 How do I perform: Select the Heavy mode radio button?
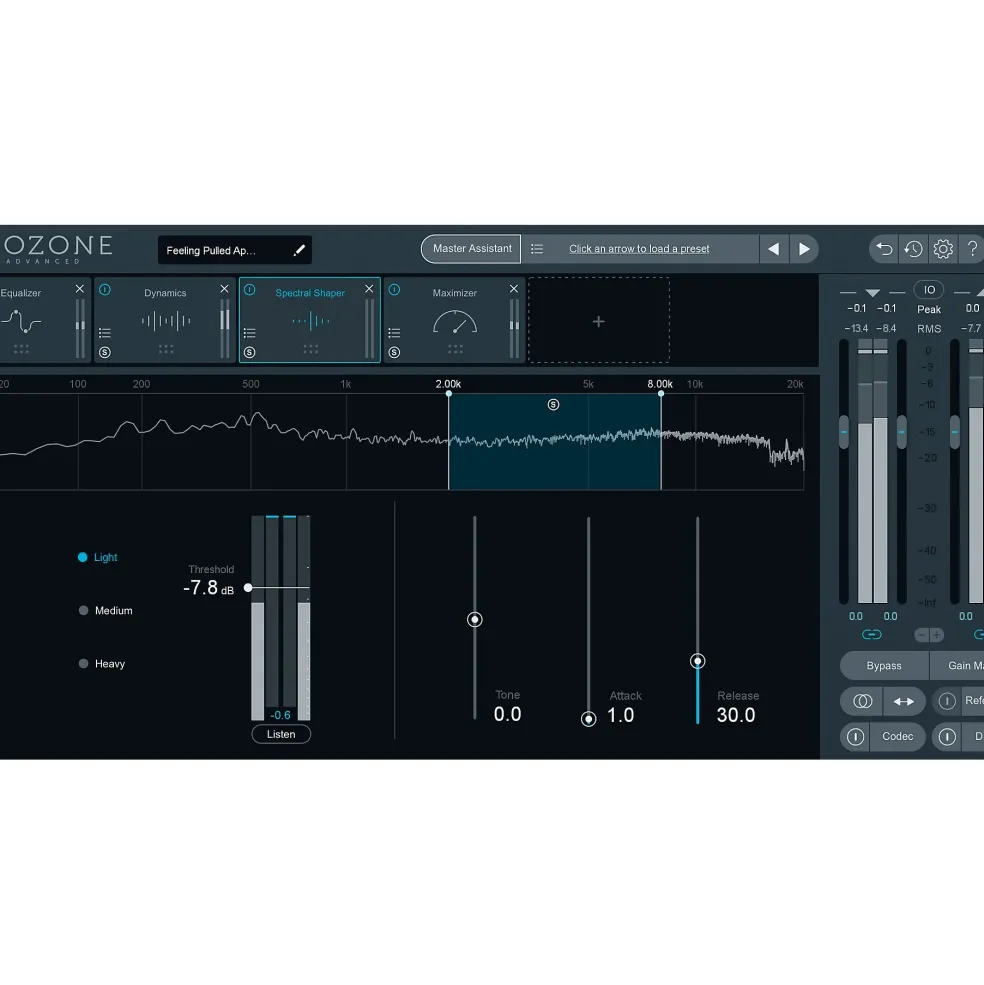83,663
